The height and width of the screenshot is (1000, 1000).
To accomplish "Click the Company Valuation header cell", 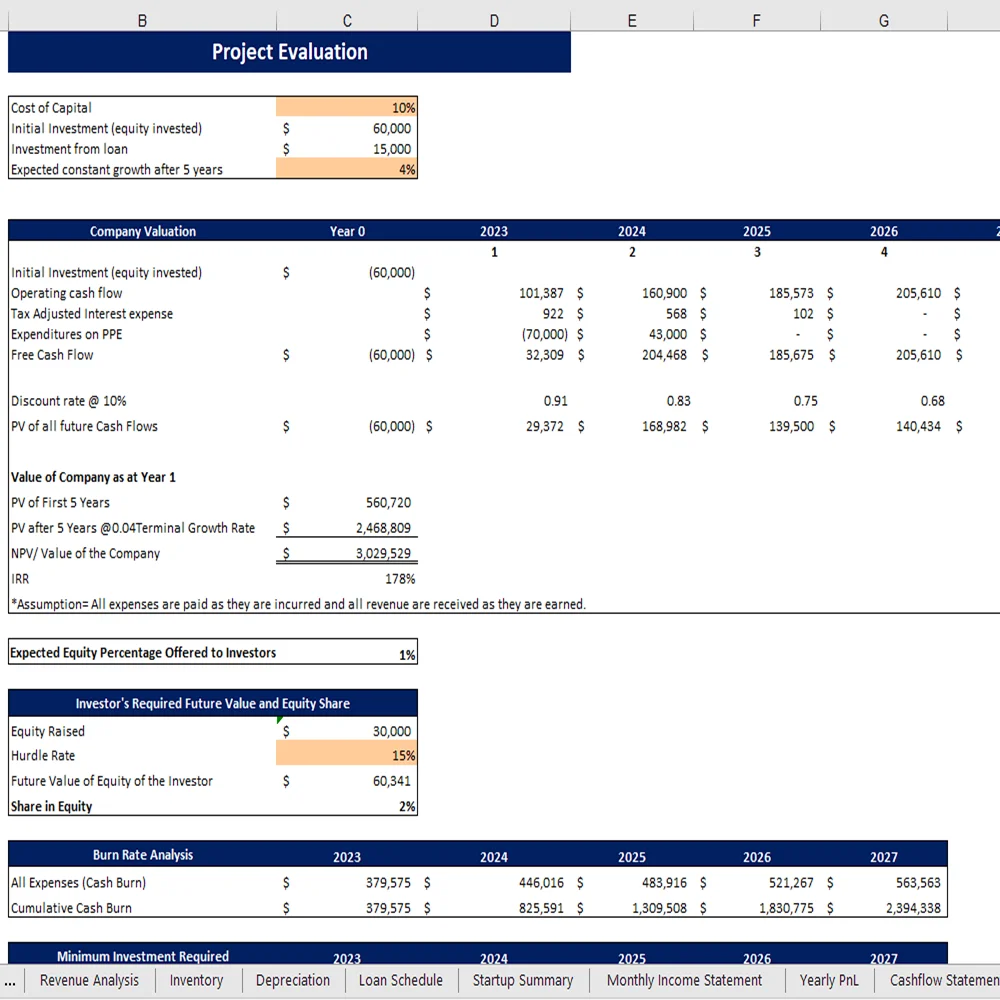I will pos(142,231).
